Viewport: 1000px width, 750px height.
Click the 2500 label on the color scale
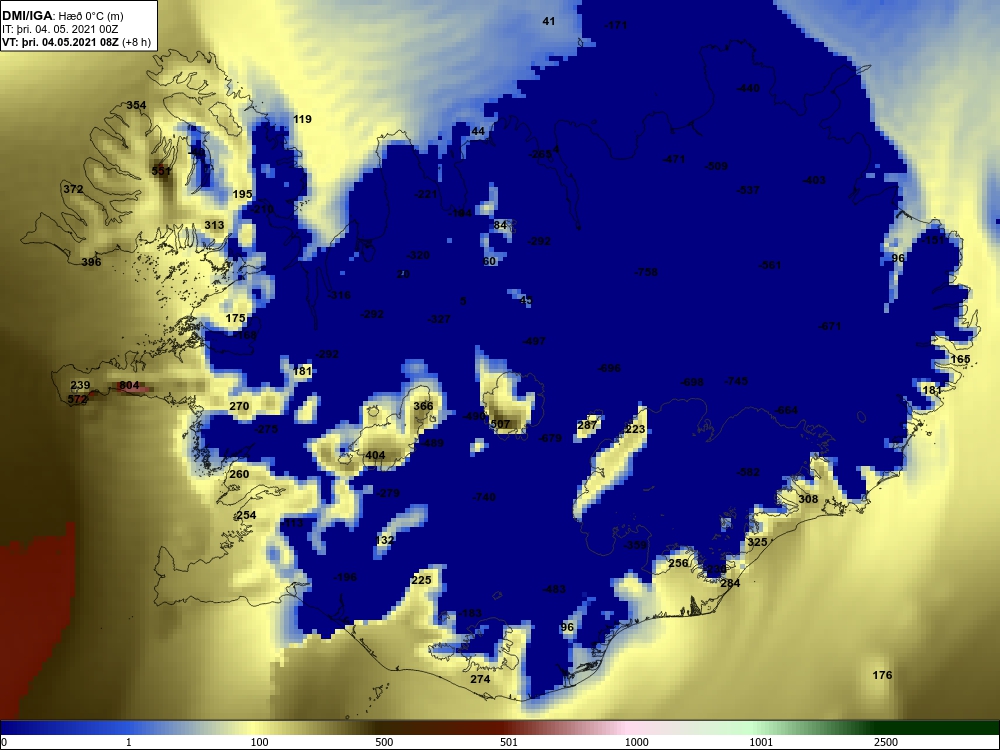click(886, 742)
